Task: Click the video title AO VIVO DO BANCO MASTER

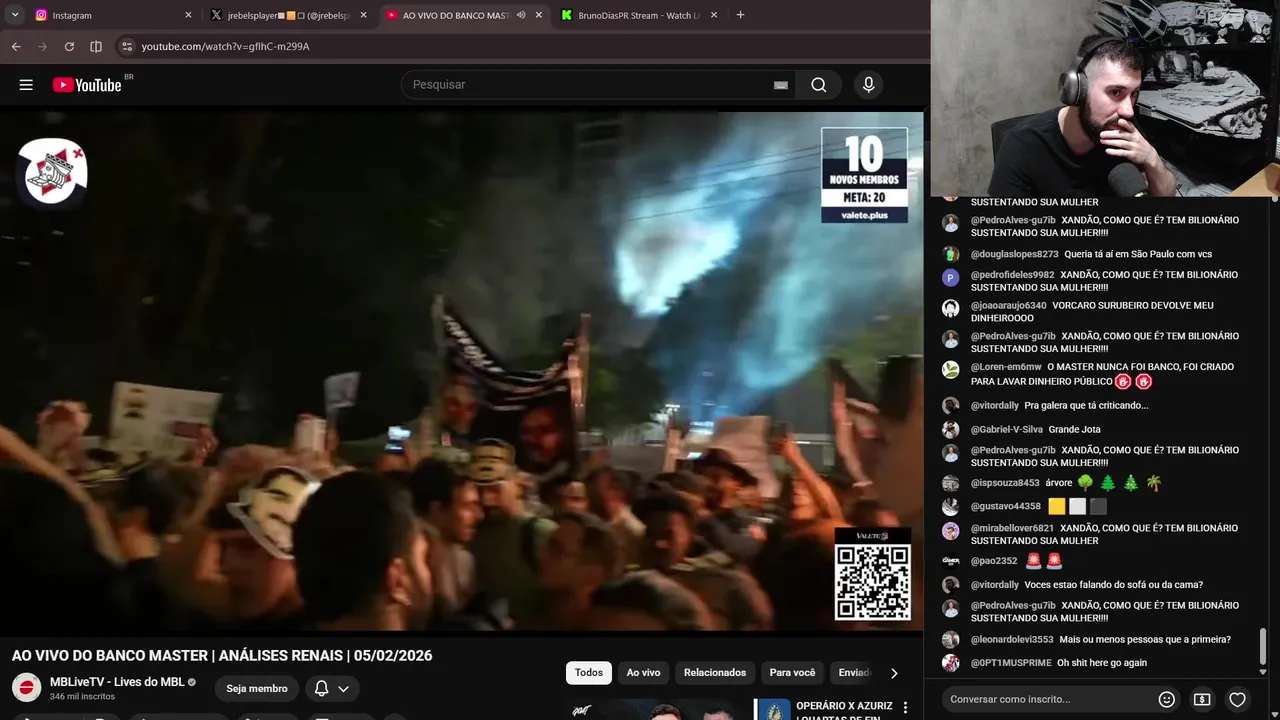Action: coord(222,656)
